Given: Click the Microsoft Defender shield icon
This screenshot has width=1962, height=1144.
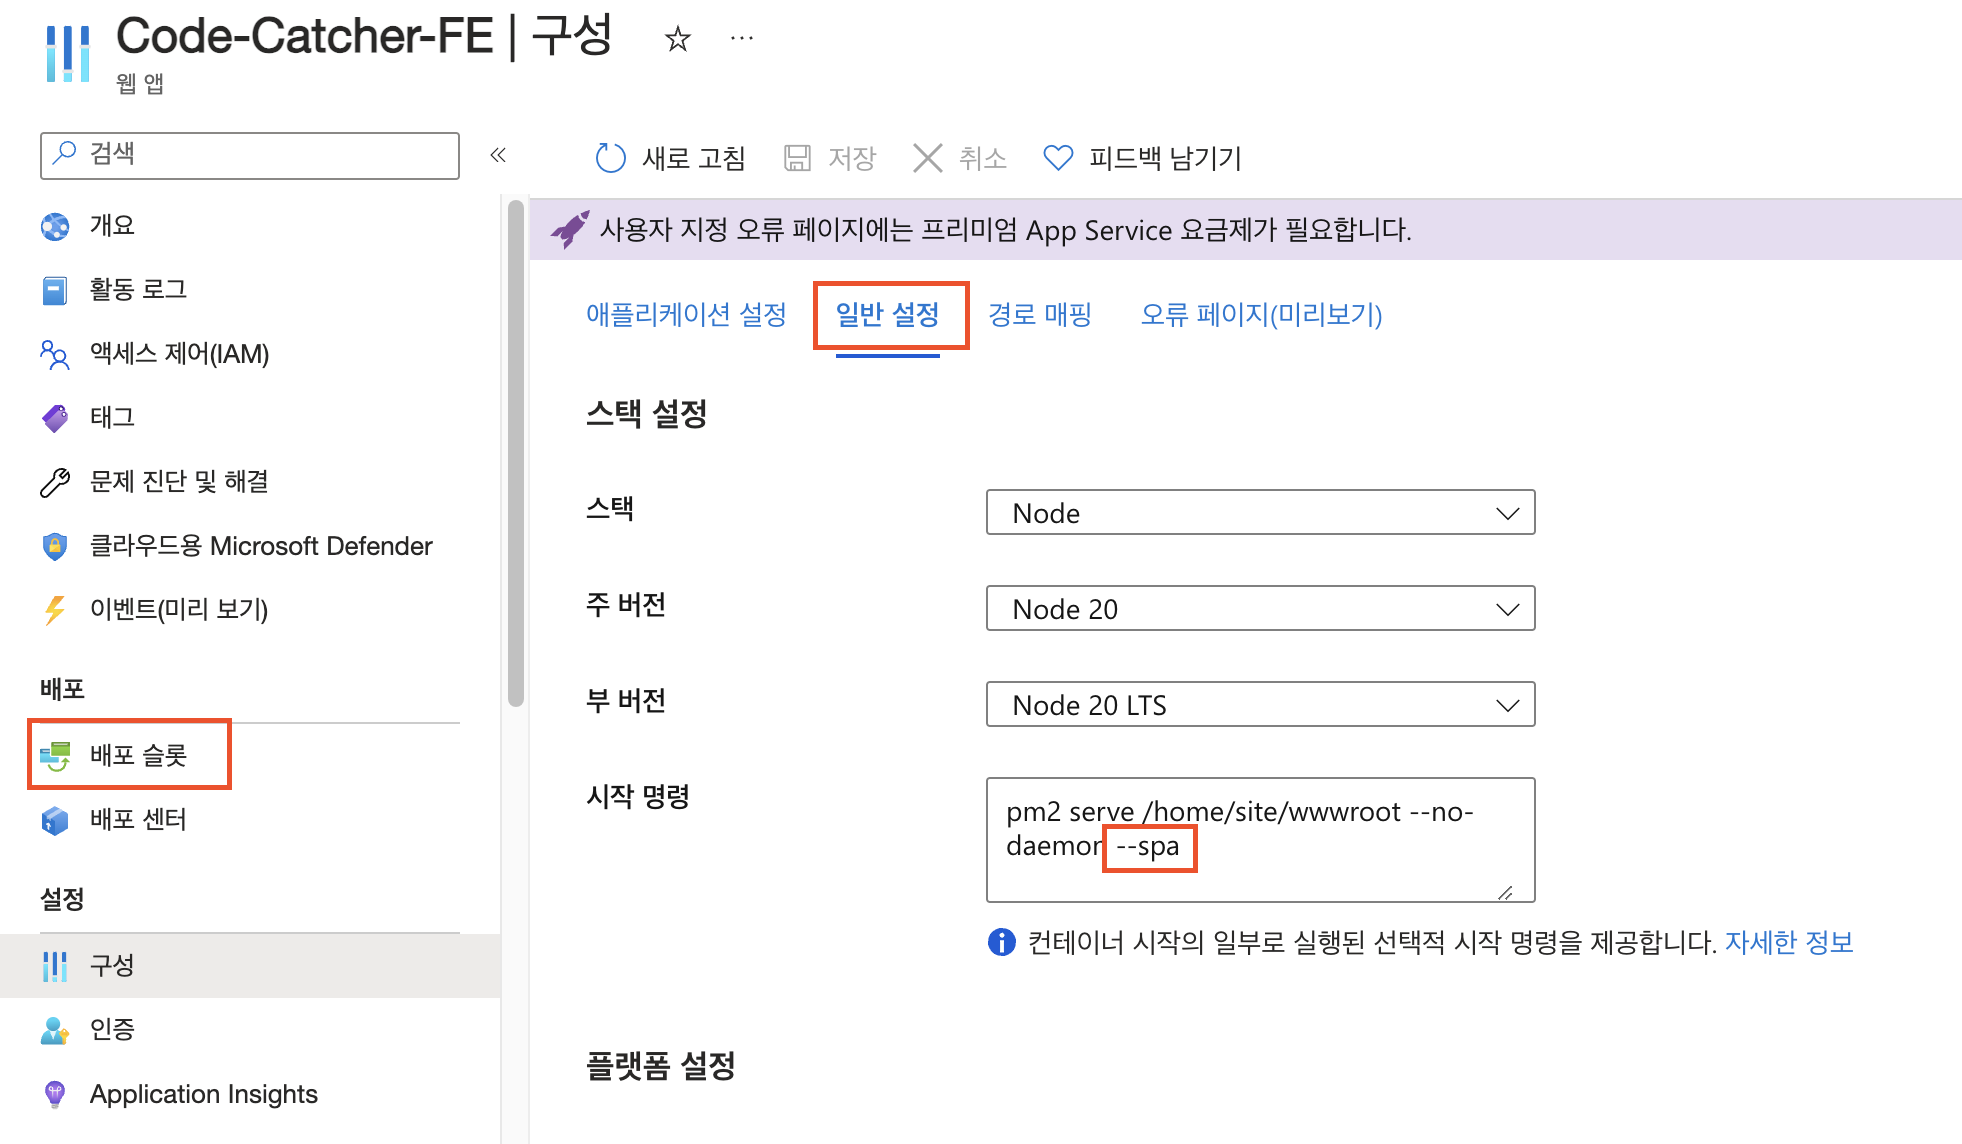Looking at the screenshot, I should click(x=55, y=546).
